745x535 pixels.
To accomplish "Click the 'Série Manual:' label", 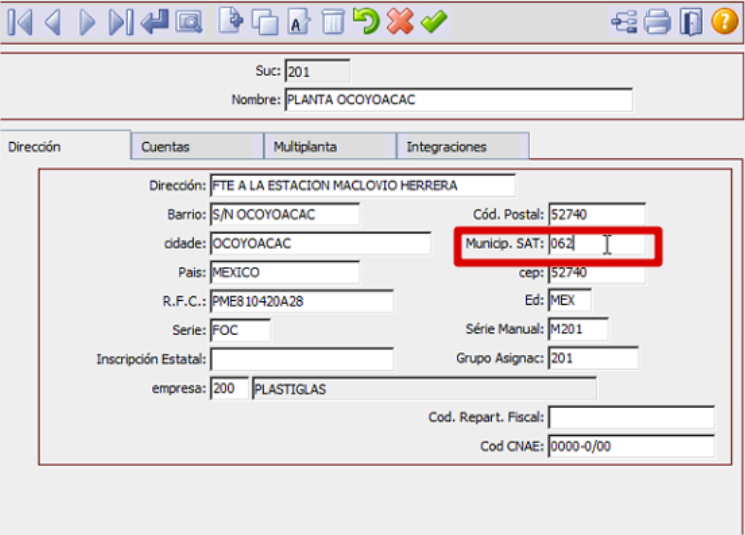I will pos(505,329).
